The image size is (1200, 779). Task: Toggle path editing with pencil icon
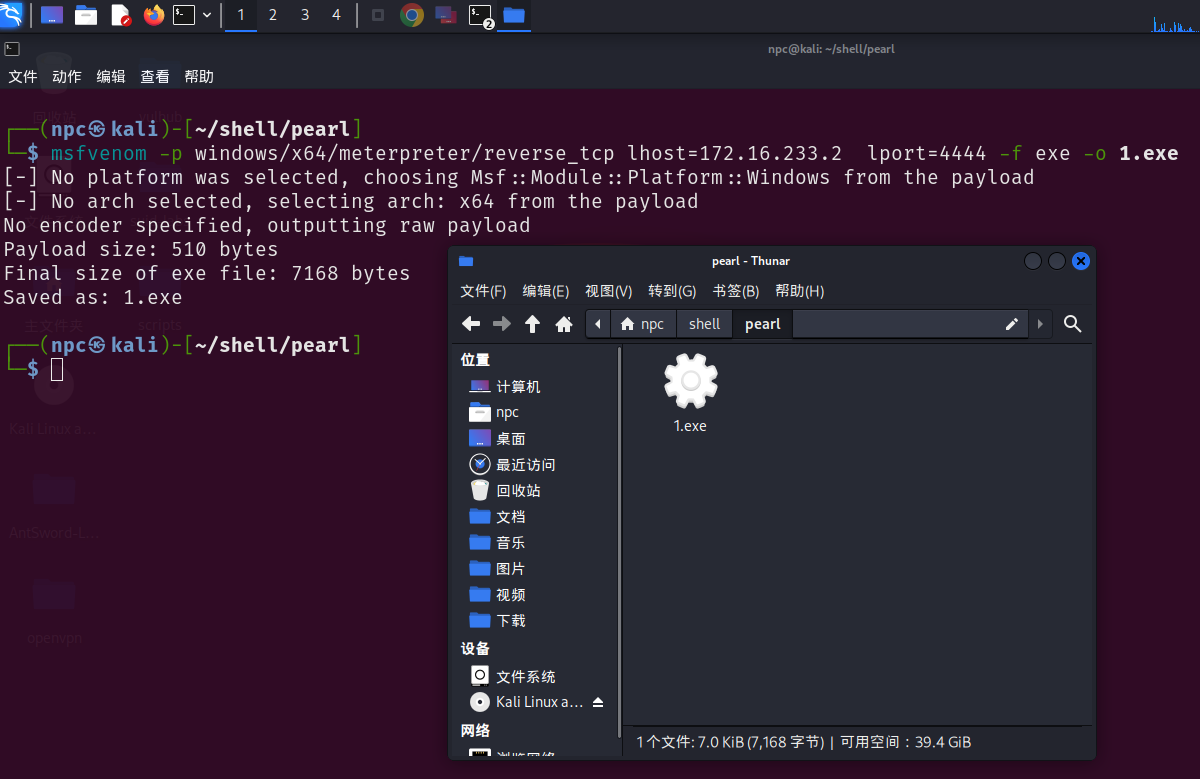[1011, 324]
